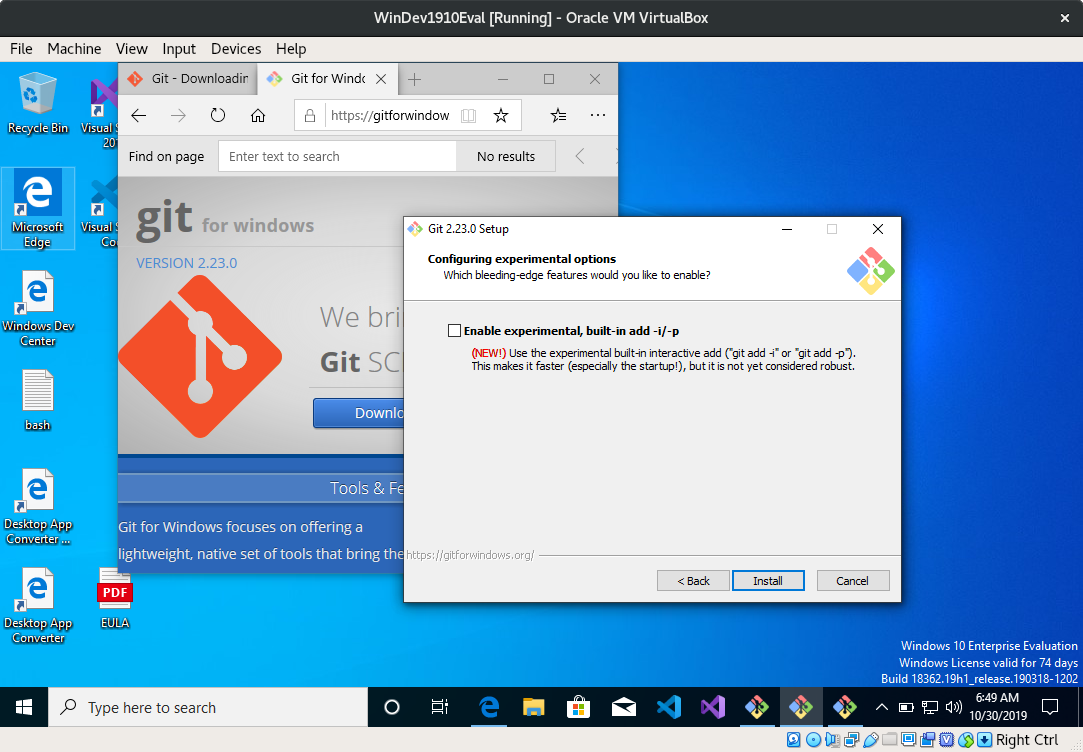Viewport: 1083px width, 752px height.
Task: Click the Edge forward arrow
Action: pyautogui.click(x=178, y=115)
